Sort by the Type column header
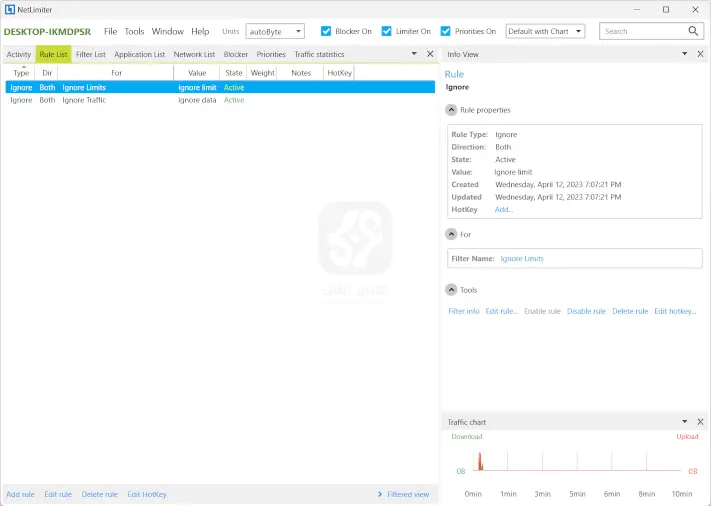 pos(21,73)
